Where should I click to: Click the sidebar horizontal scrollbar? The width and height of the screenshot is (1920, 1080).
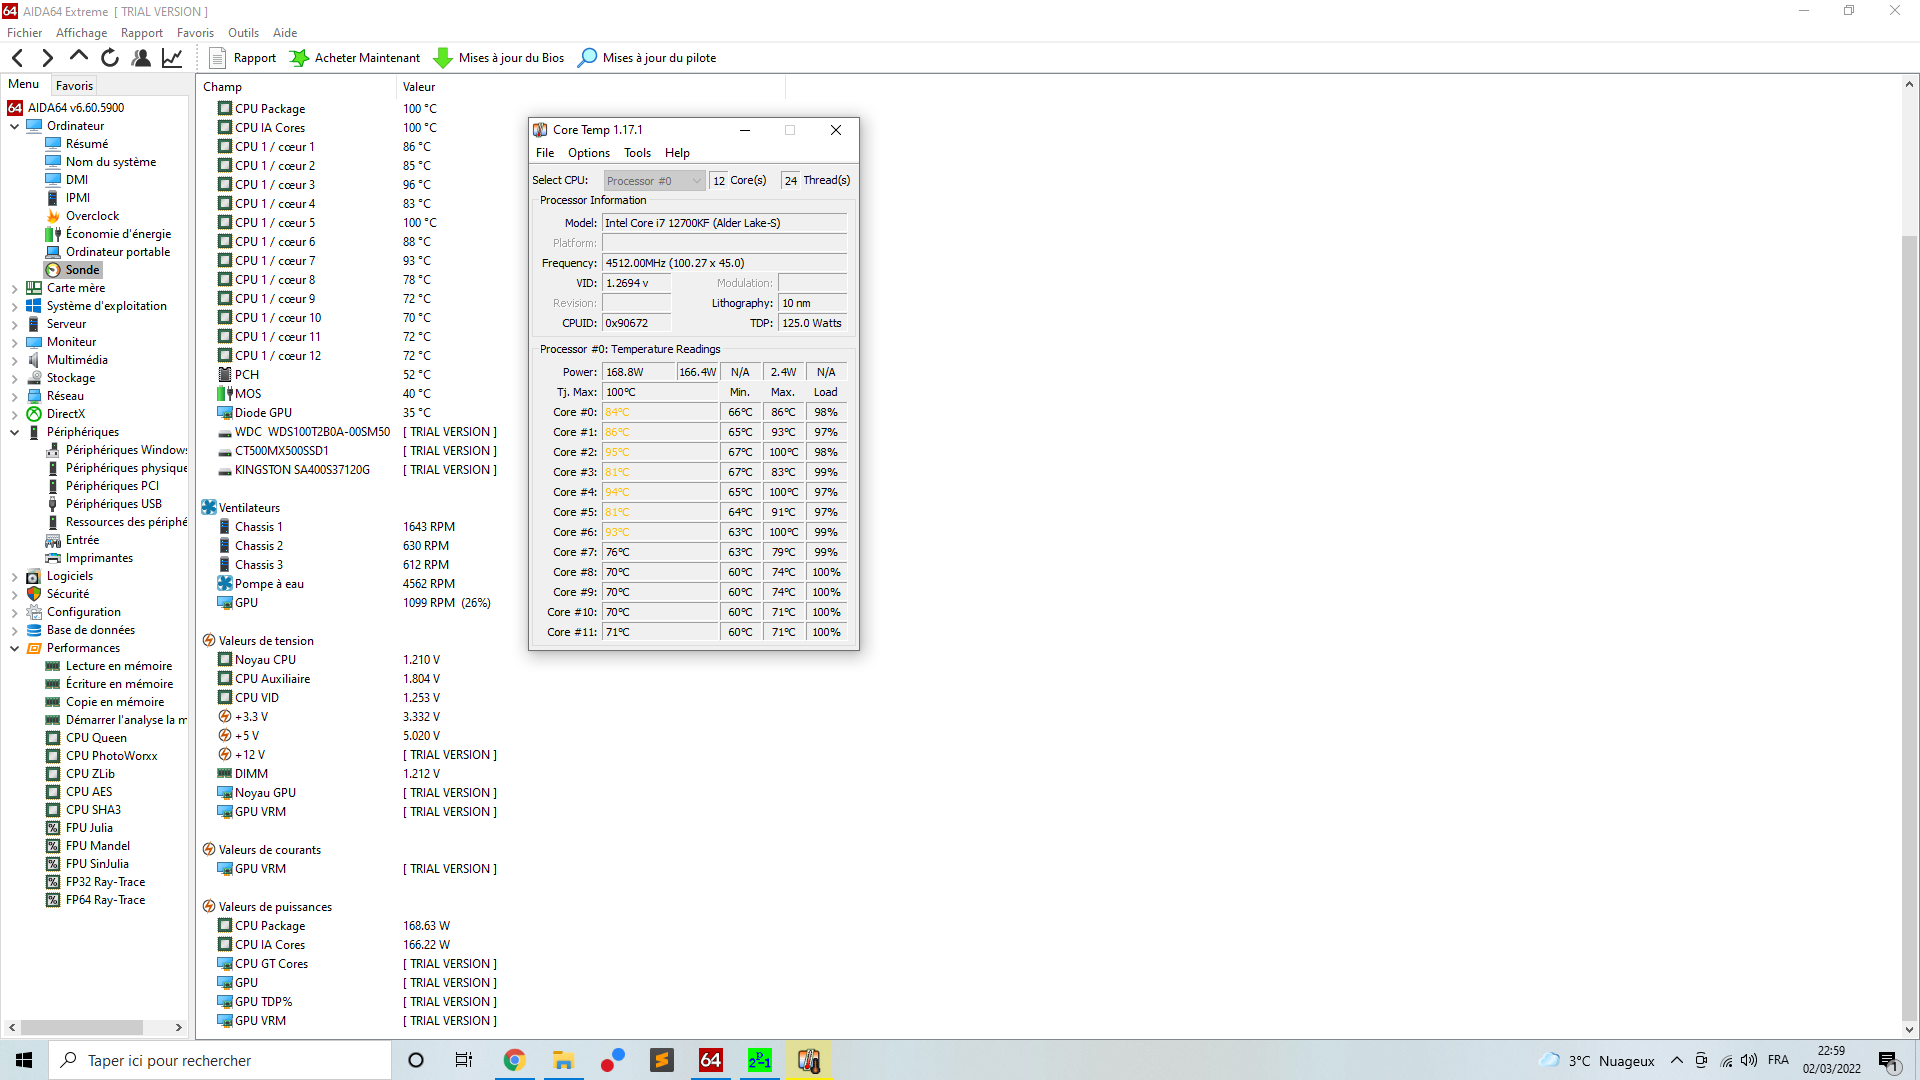click(82, 1027)
